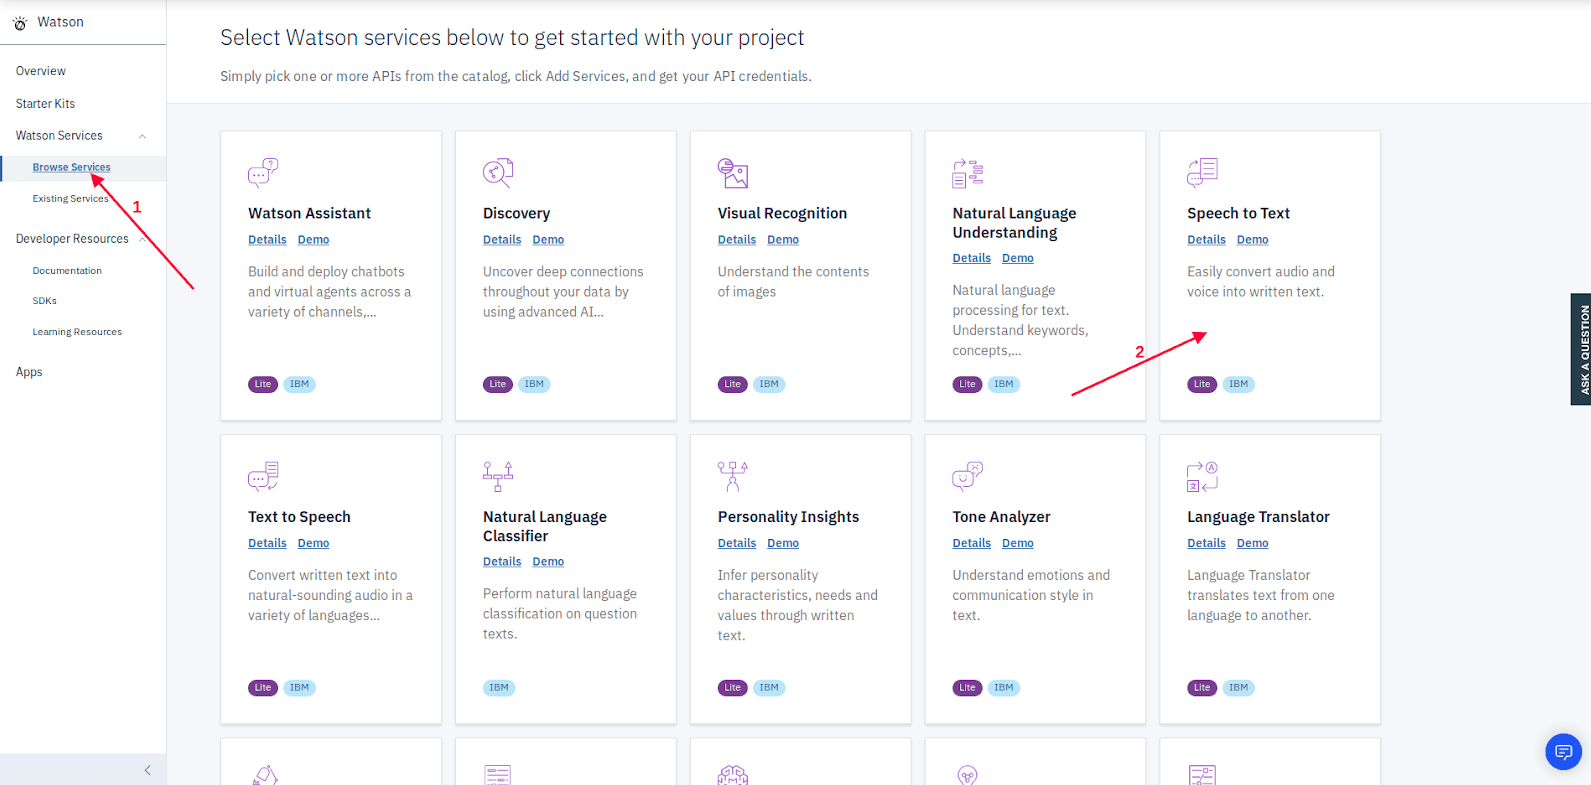Viewport: 1591px width, 785px height.
Task: Collapse the sidebar with the bottom chevron
Action: [147, 770]
